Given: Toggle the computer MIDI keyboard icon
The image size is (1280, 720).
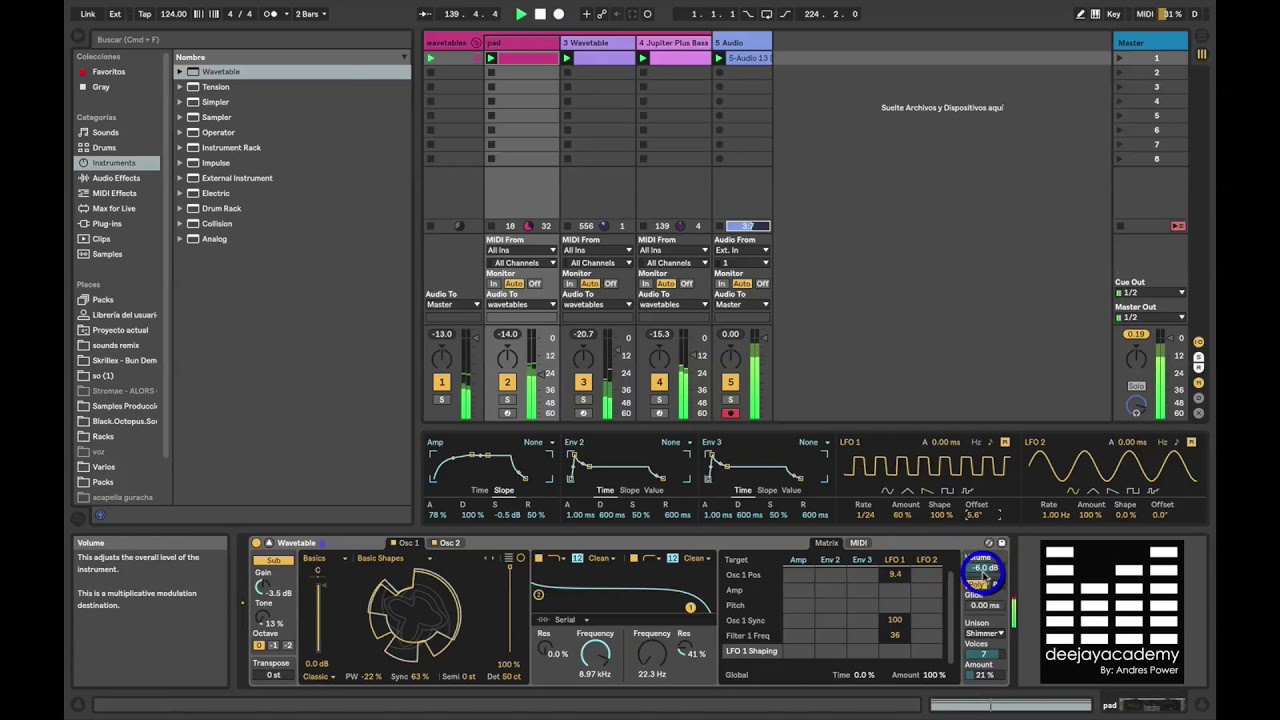Looking at the screenshot, I should [1096, 14].
